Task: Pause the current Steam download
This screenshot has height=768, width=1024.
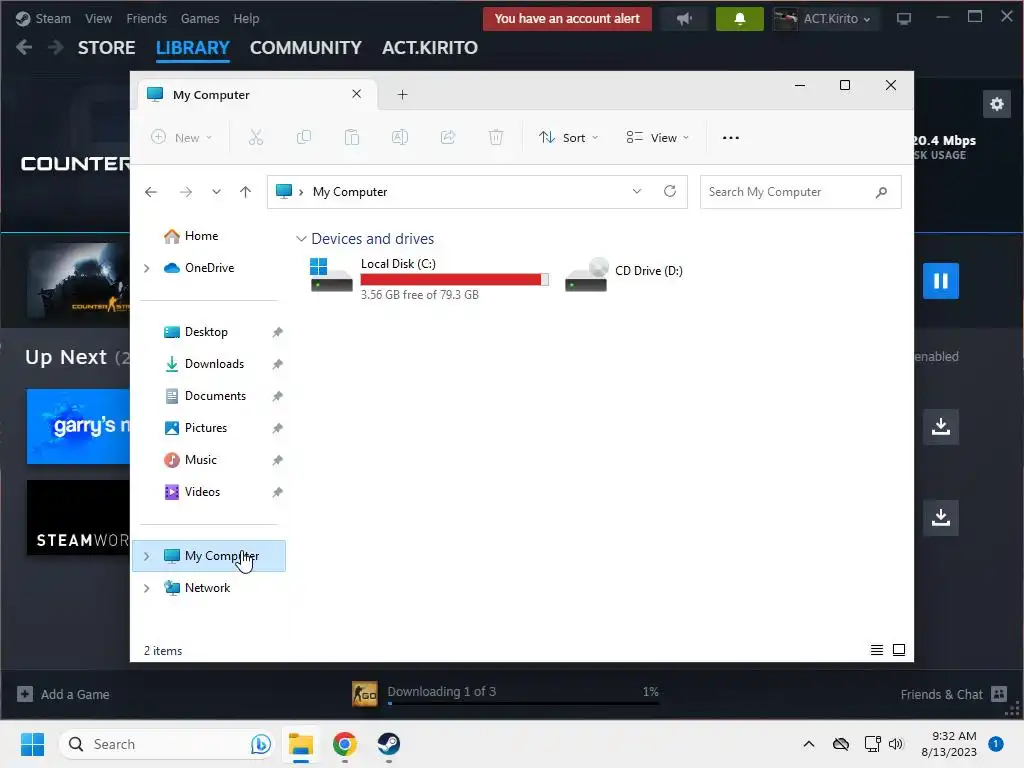Action: point(941,281)
